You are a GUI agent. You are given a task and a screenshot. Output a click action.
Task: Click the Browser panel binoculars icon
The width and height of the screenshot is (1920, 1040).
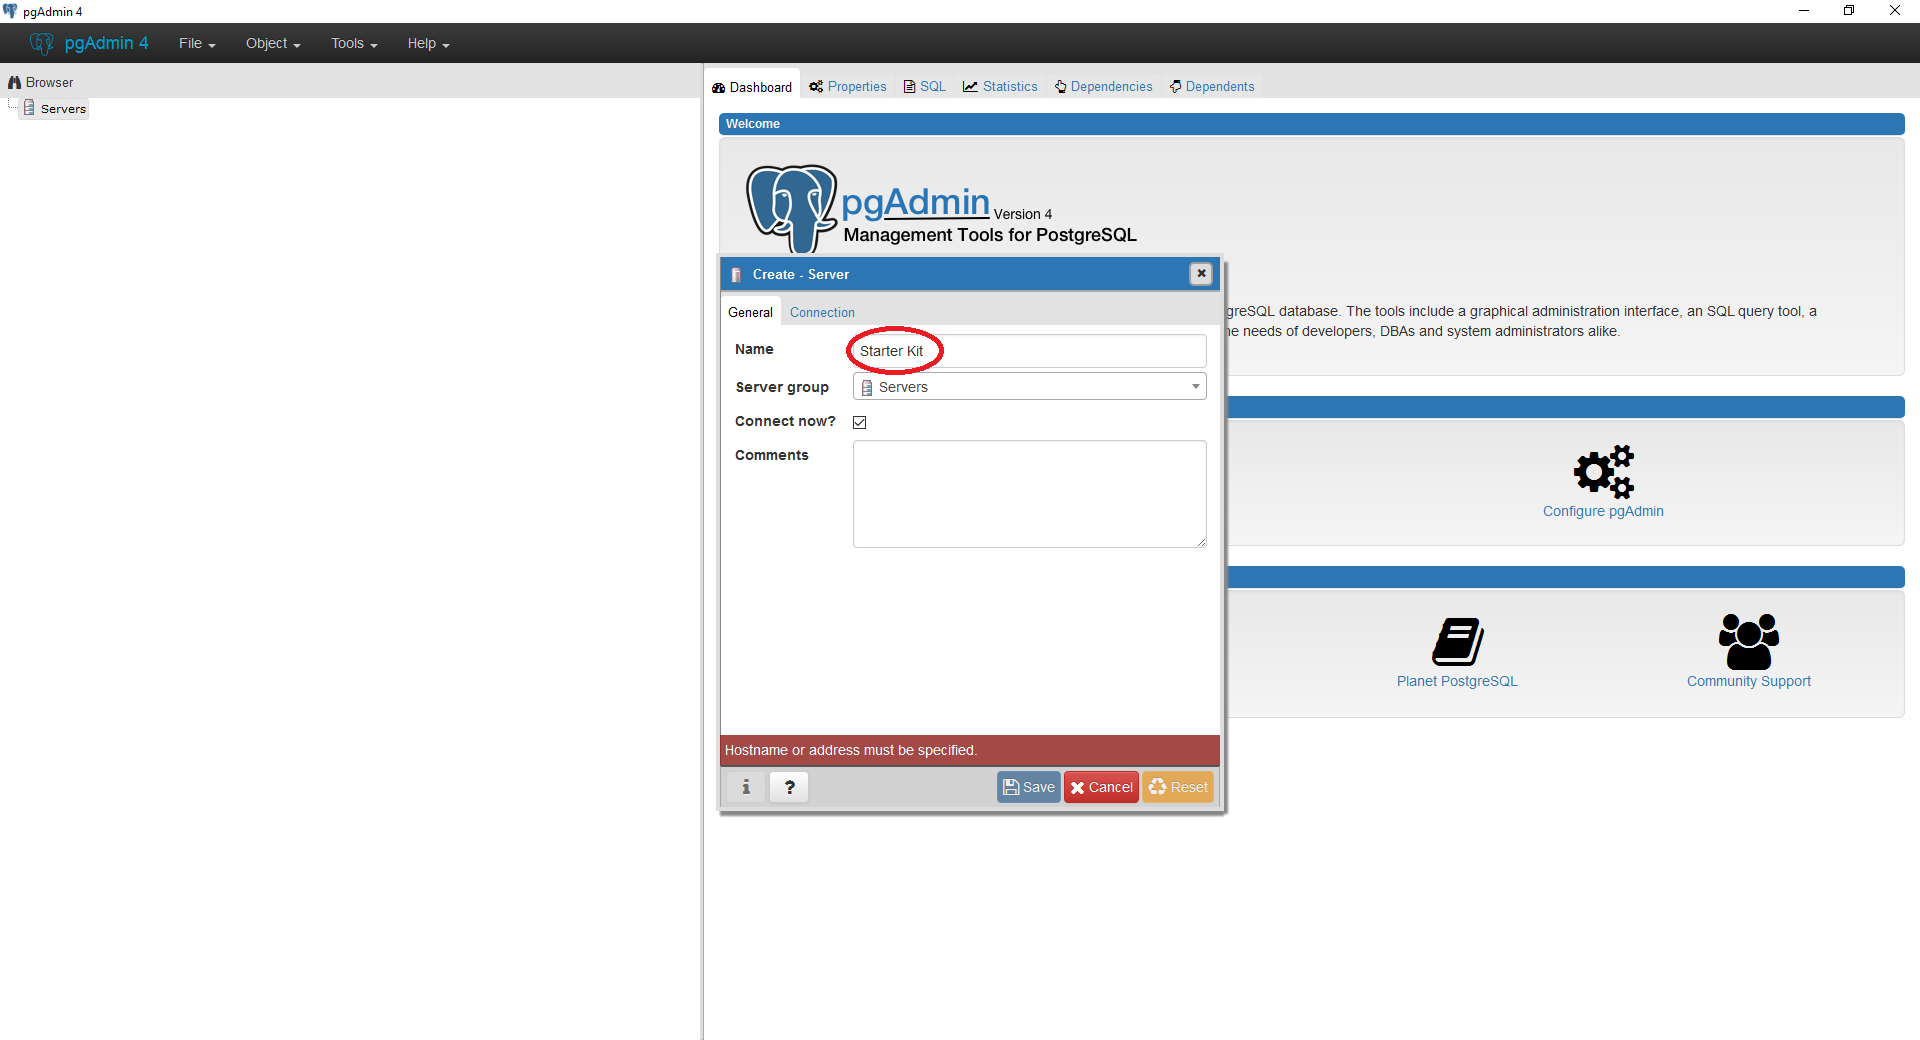[x=14, y=82]
